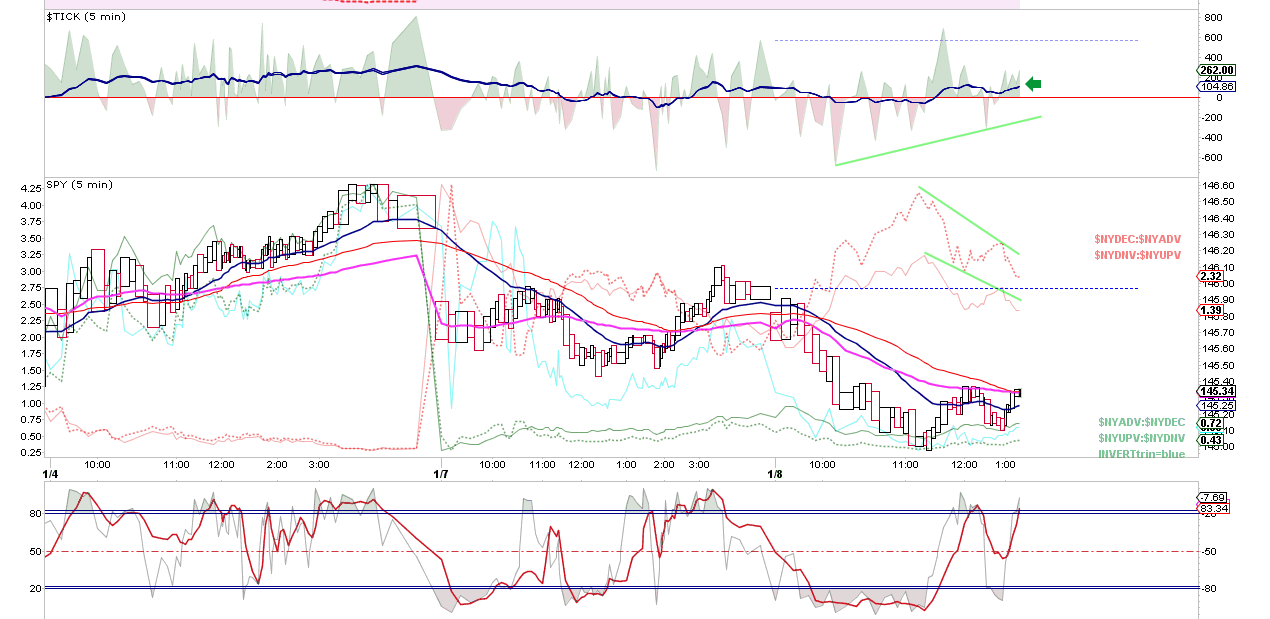Click the -600 TICK axis label
This screenshot has width=1270, height=619.
1212,158
